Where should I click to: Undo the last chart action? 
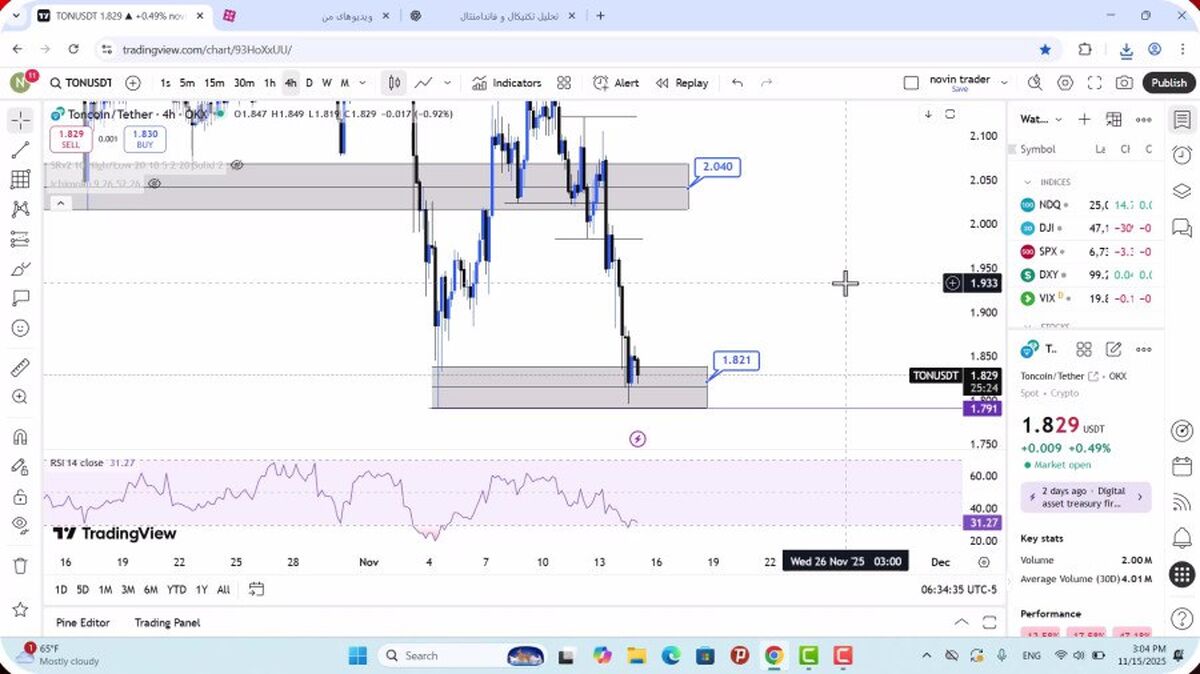point(738,83)
